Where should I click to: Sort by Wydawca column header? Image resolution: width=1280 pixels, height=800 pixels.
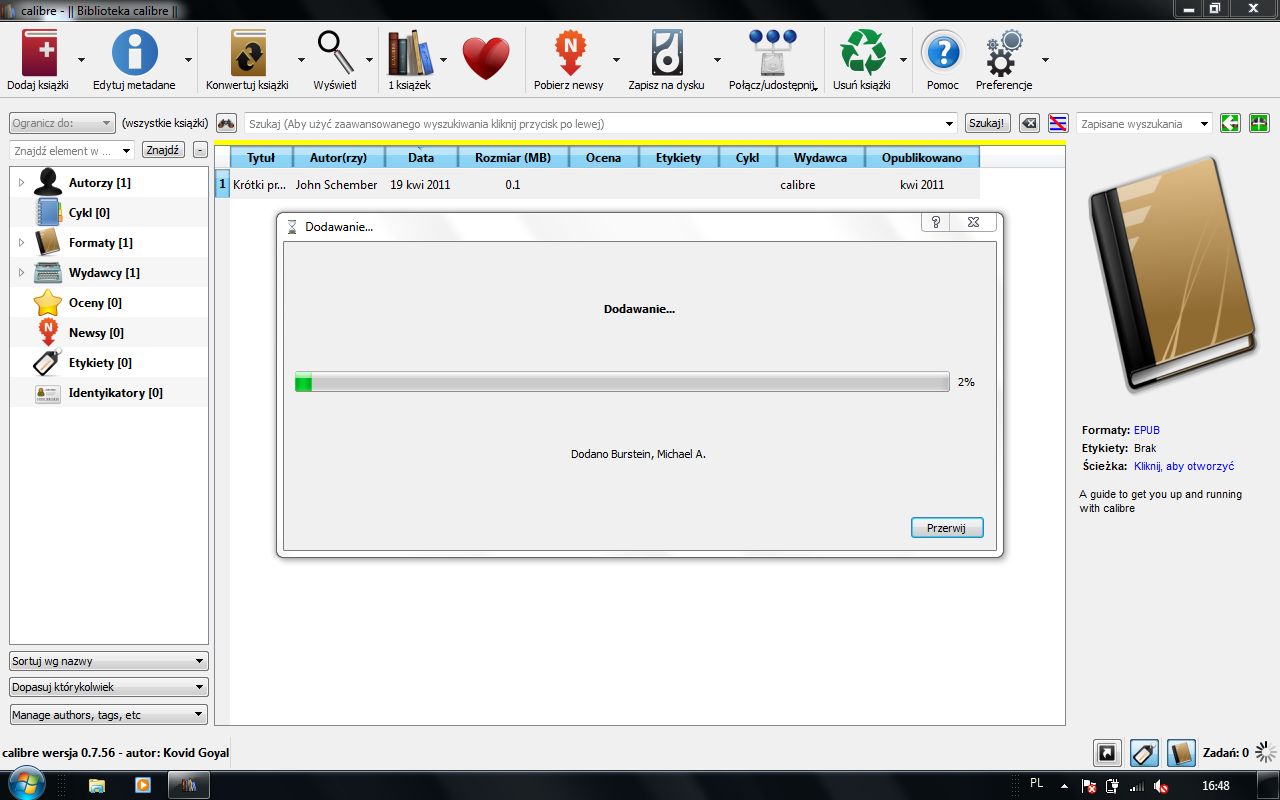820,158
